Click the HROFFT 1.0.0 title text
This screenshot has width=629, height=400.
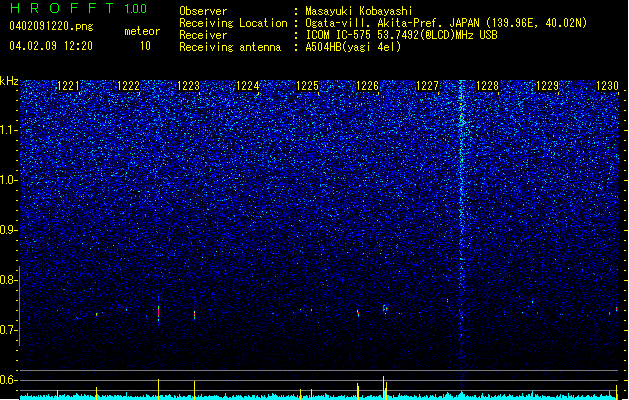pos(79,8)
